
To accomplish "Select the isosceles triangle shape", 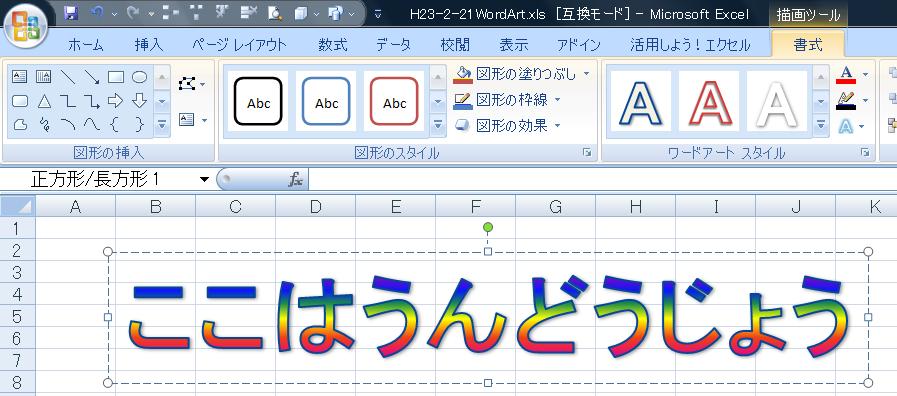I will click(44, 101).
